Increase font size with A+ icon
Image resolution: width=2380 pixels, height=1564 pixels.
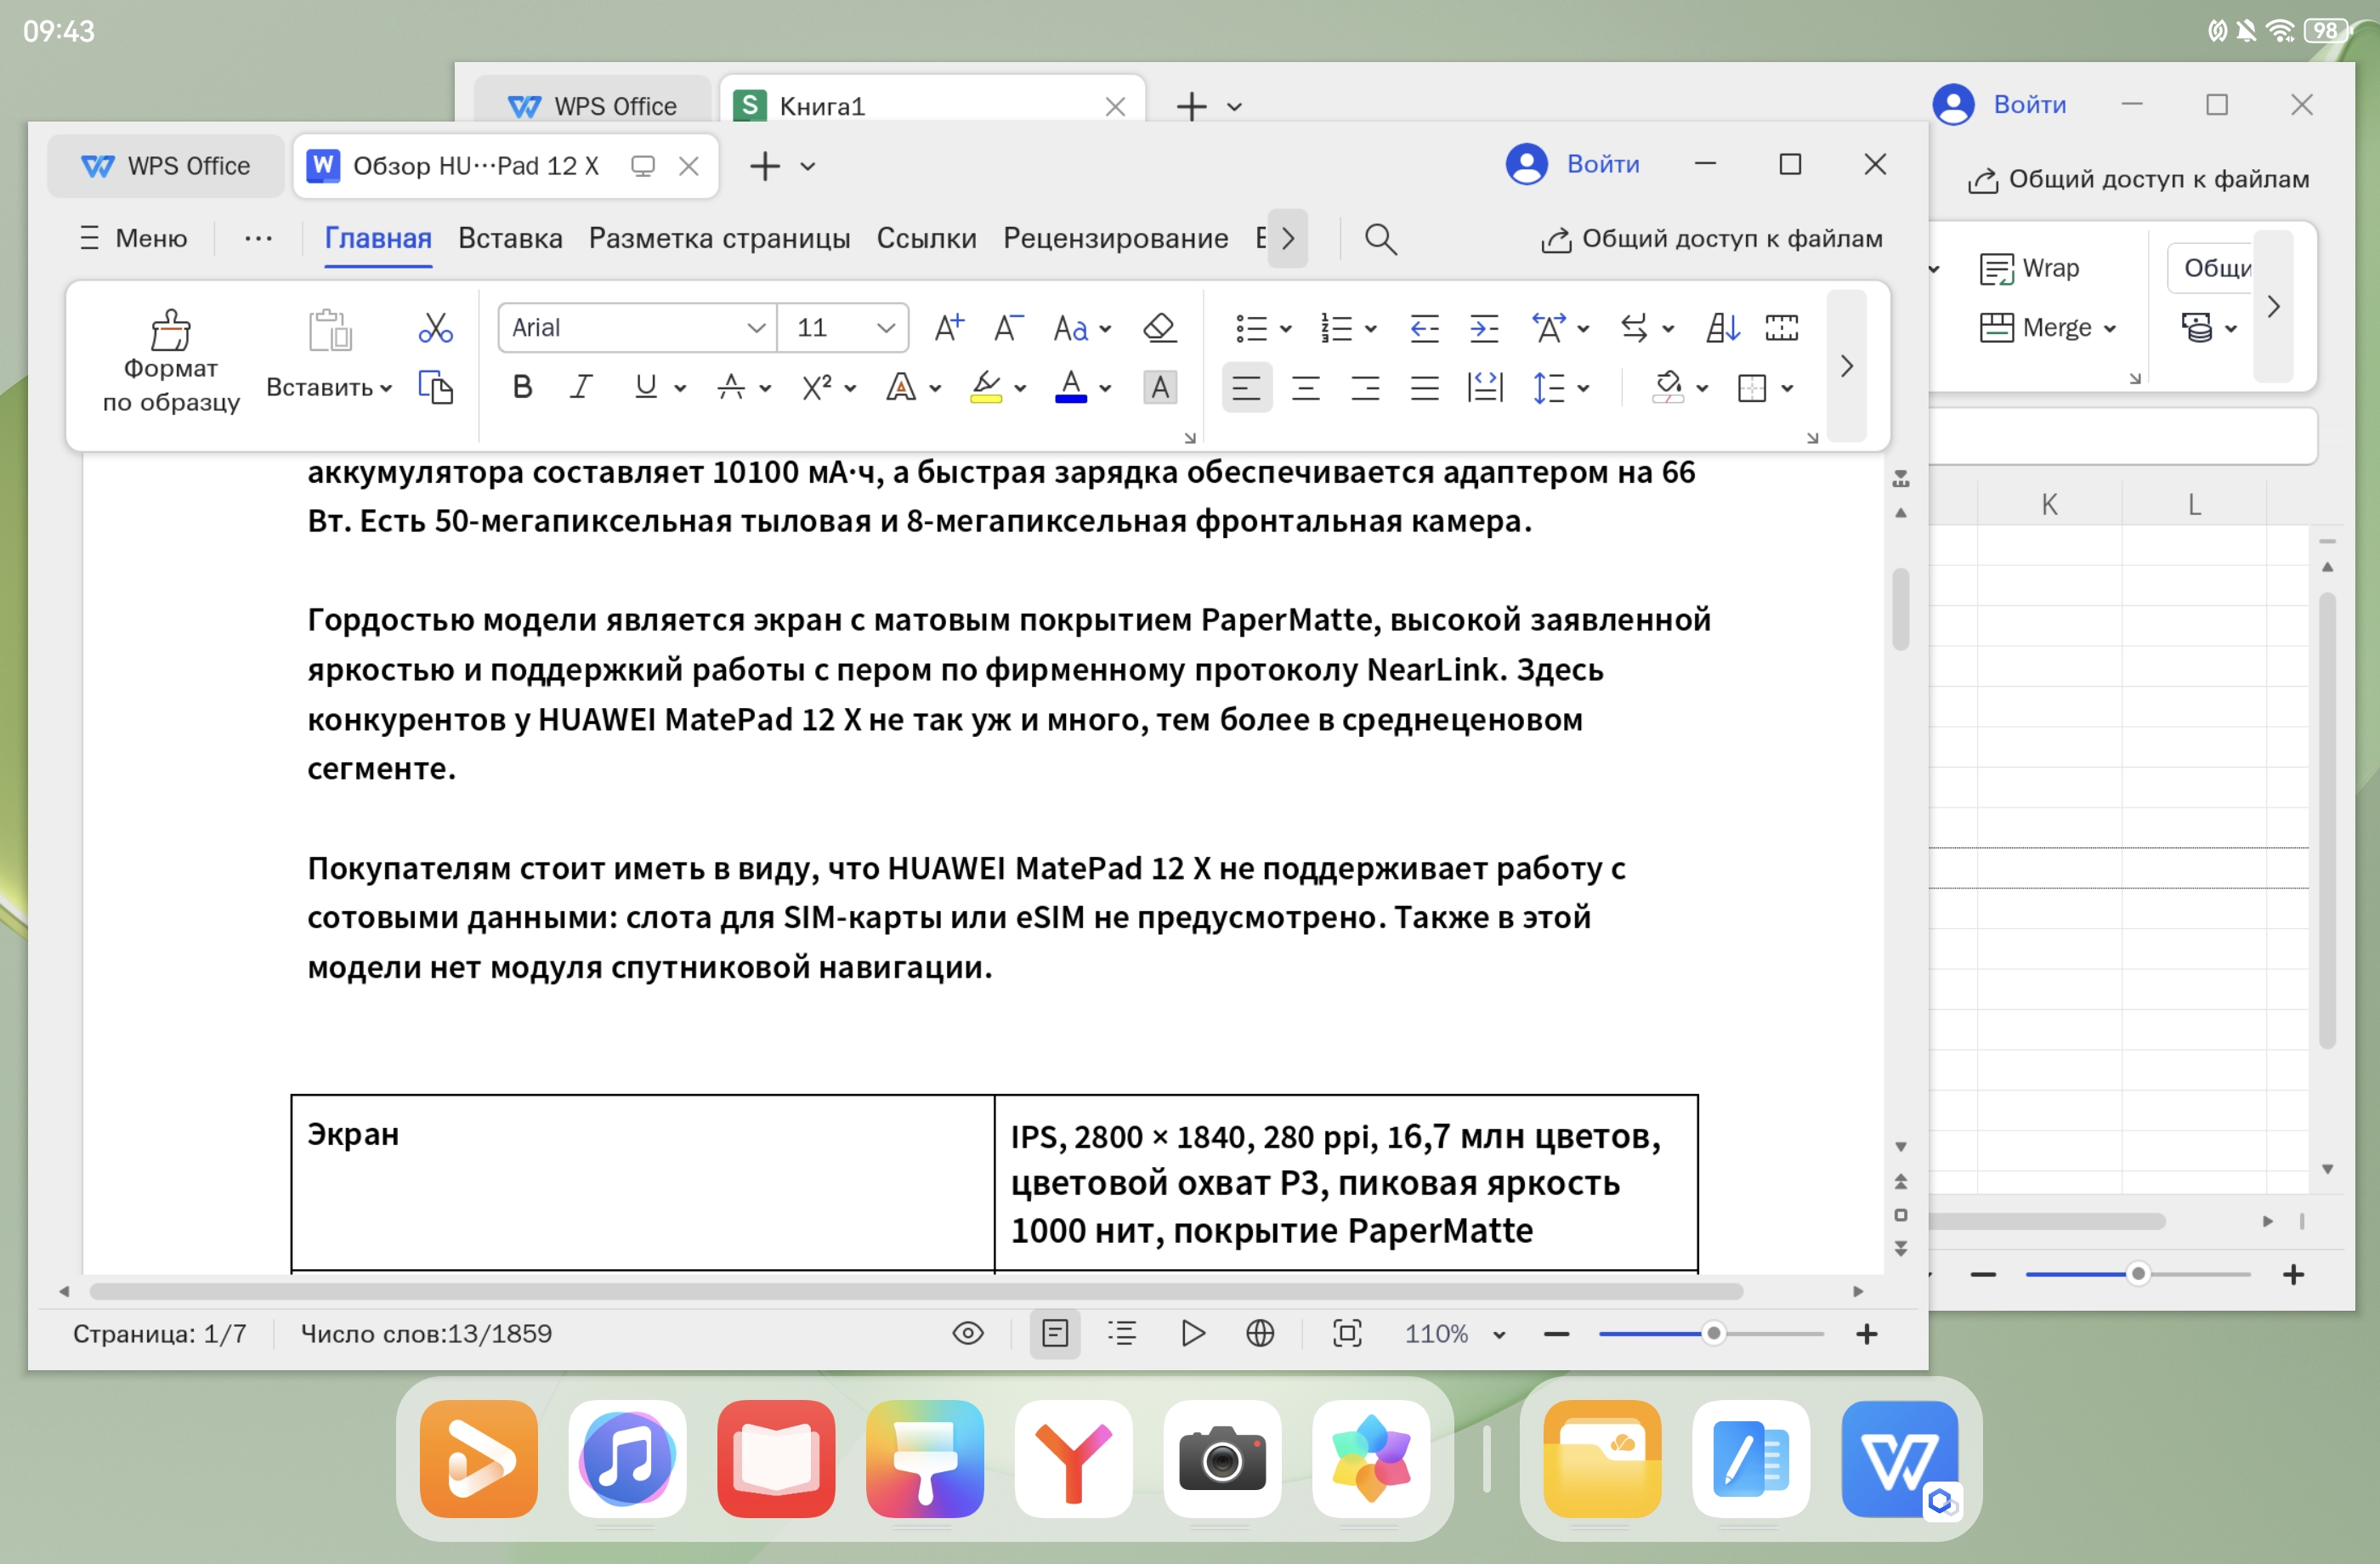[x=948, y=328]
